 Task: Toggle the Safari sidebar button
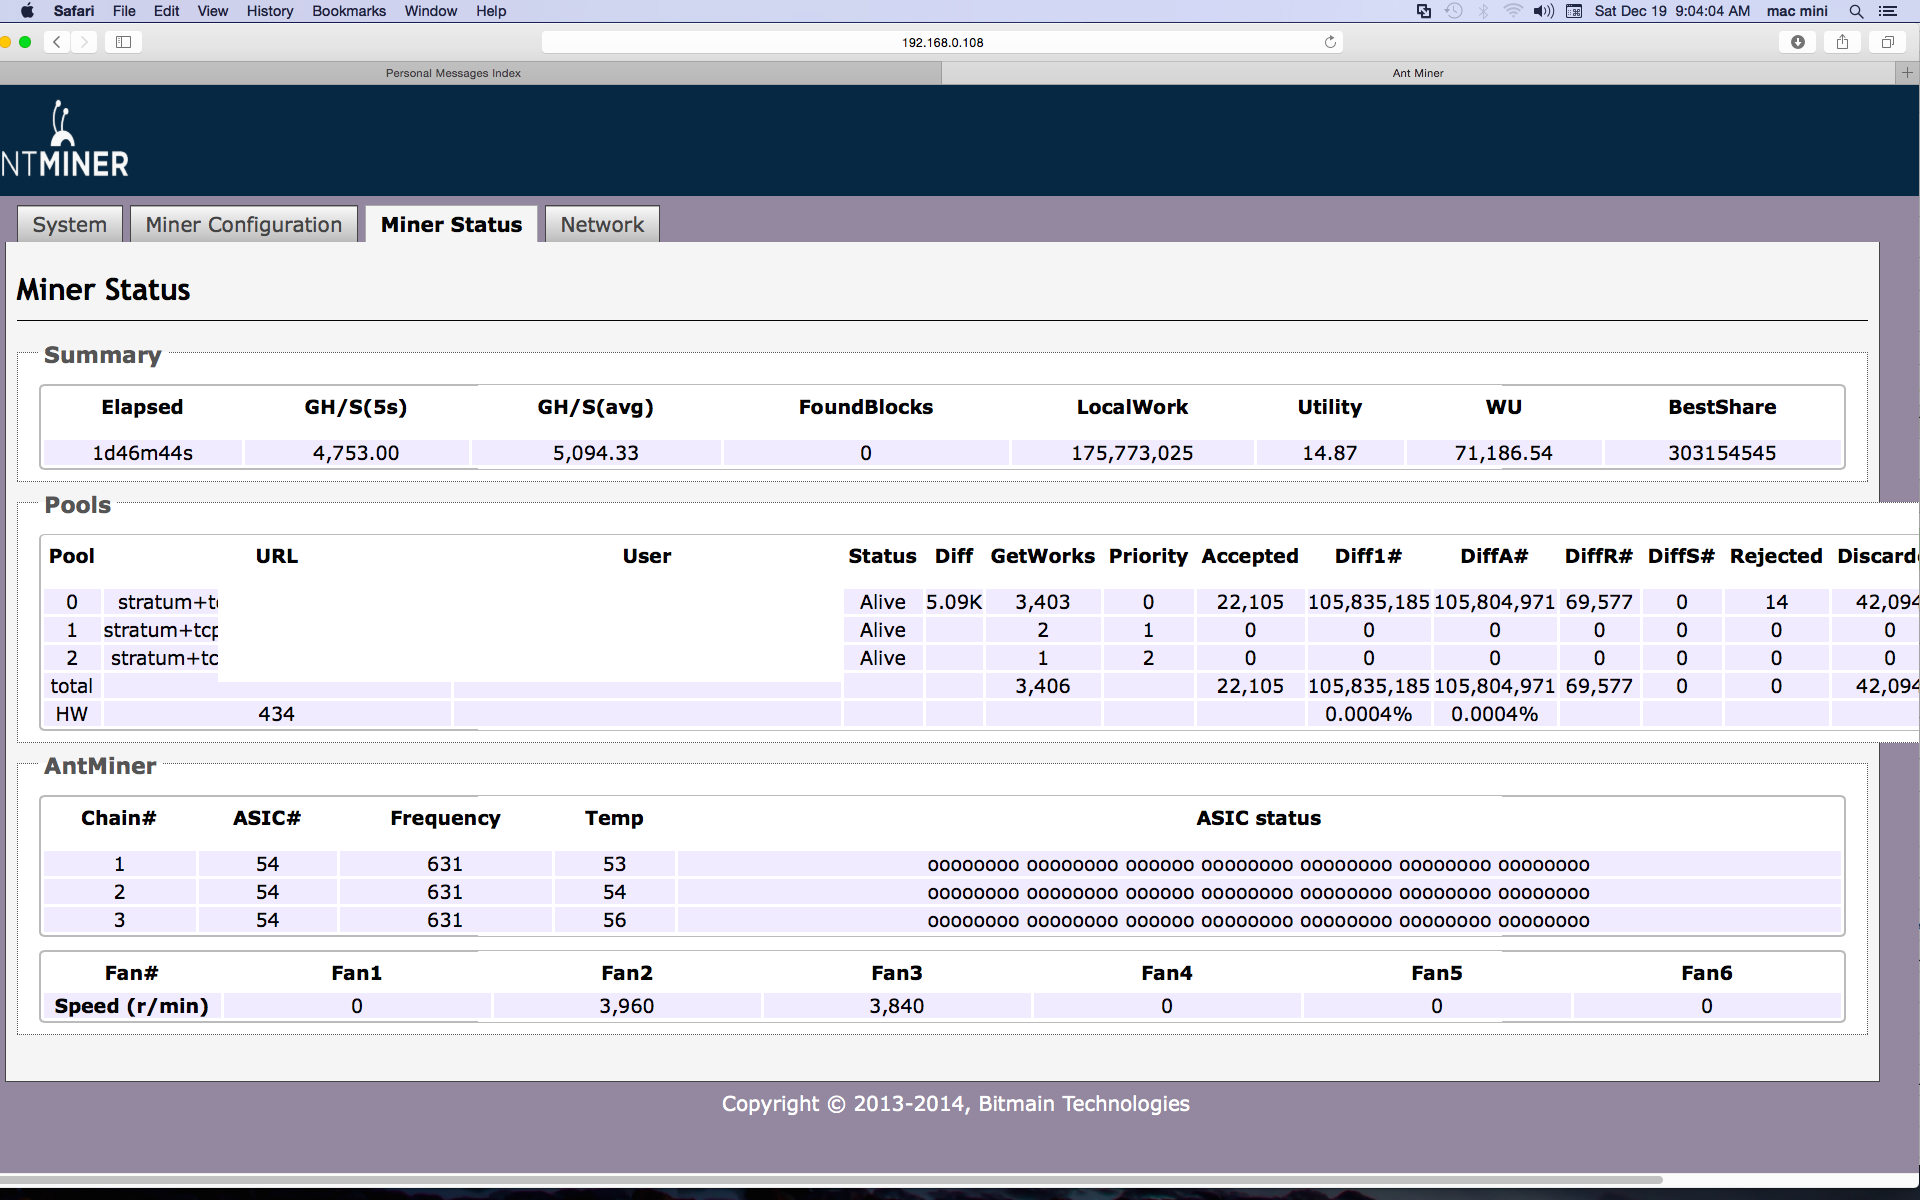[x=124, y=42]
